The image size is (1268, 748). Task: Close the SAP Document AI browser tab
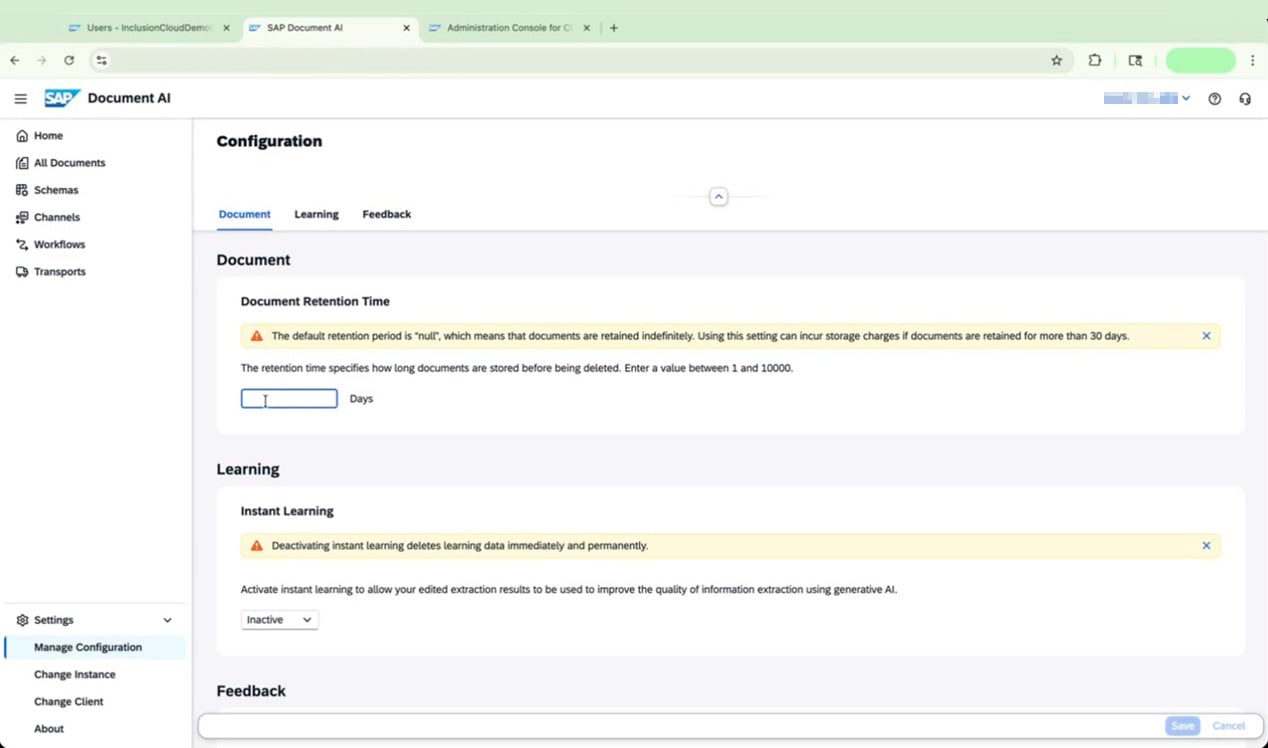[406, 28]
